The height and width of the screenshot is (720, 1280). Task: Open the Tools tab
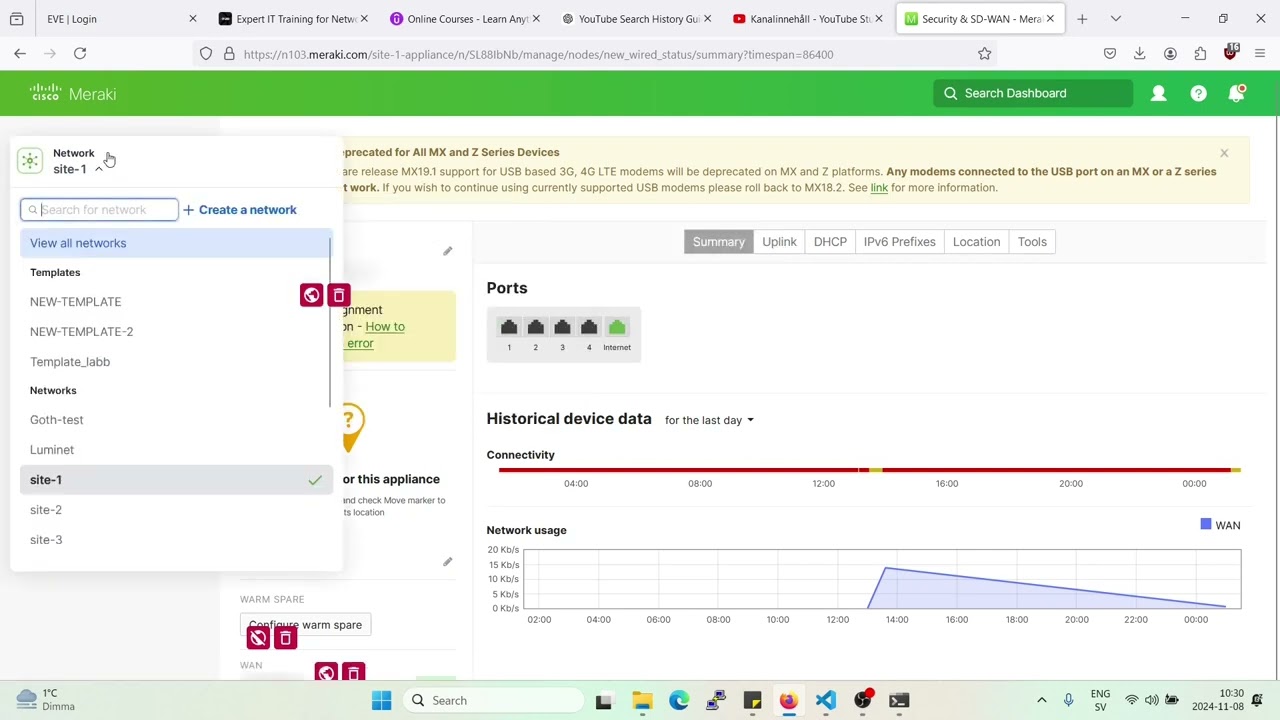pyautogui.click(x=1032, y=242)
